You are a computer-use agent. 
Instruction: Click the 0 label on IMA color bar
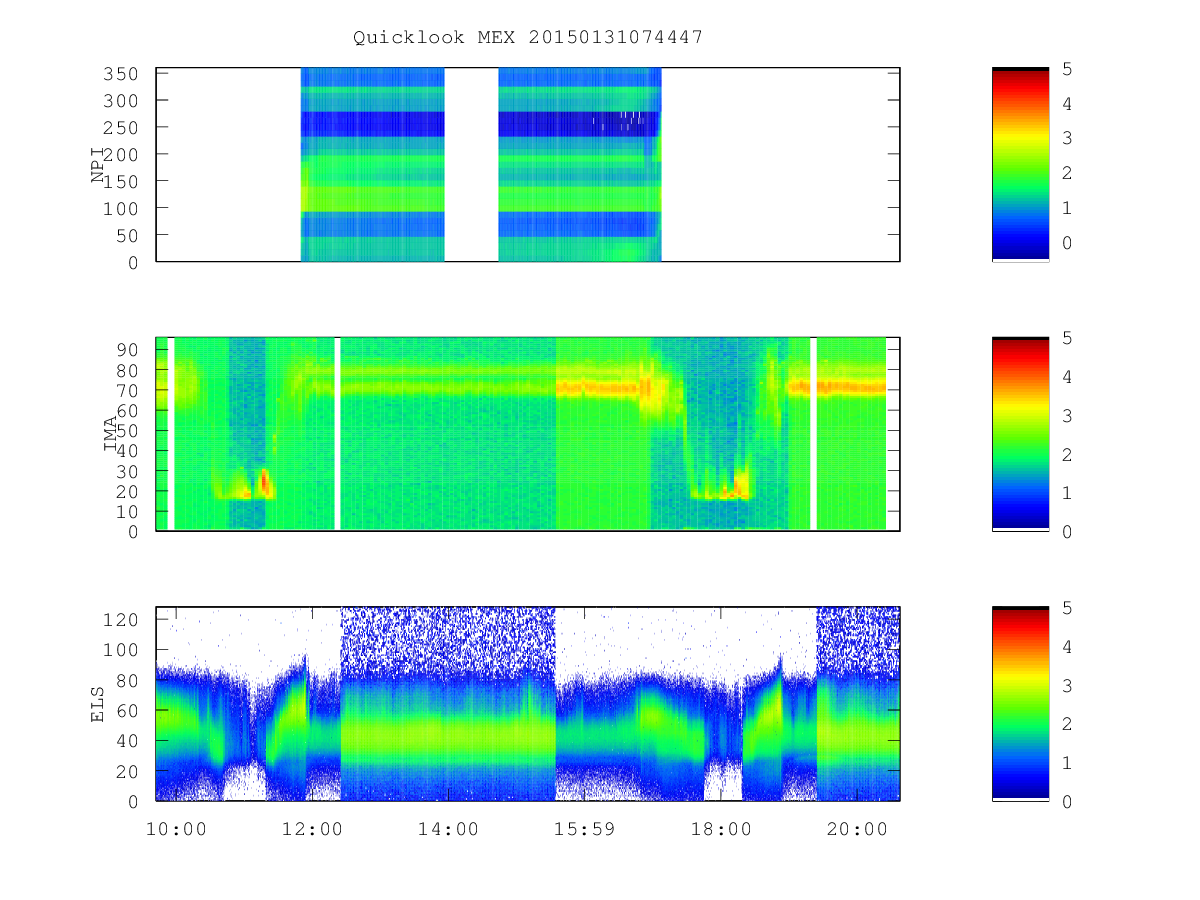pyautogui.click(x=1068, y=532)
